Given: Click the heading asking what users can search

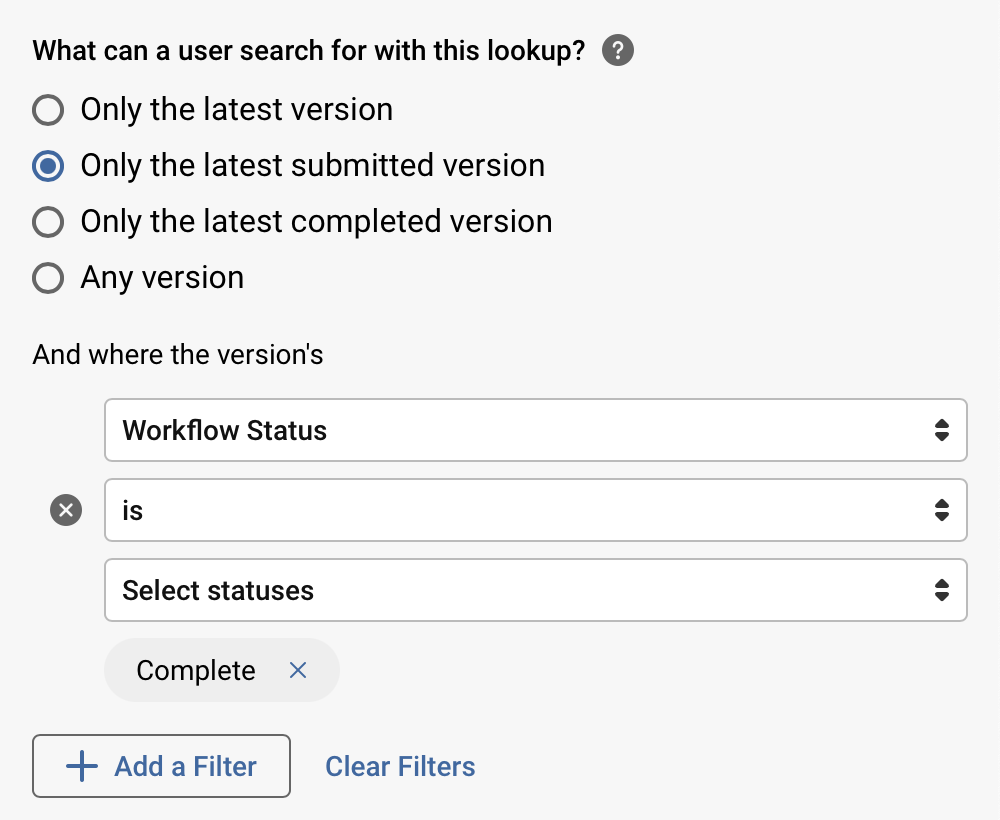Looking at the screenshot, I should click(310, 50).
